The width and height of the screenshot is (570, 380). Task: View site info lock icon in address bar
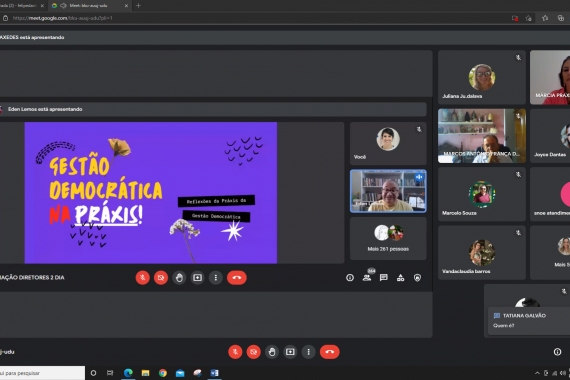pos(5,18)
